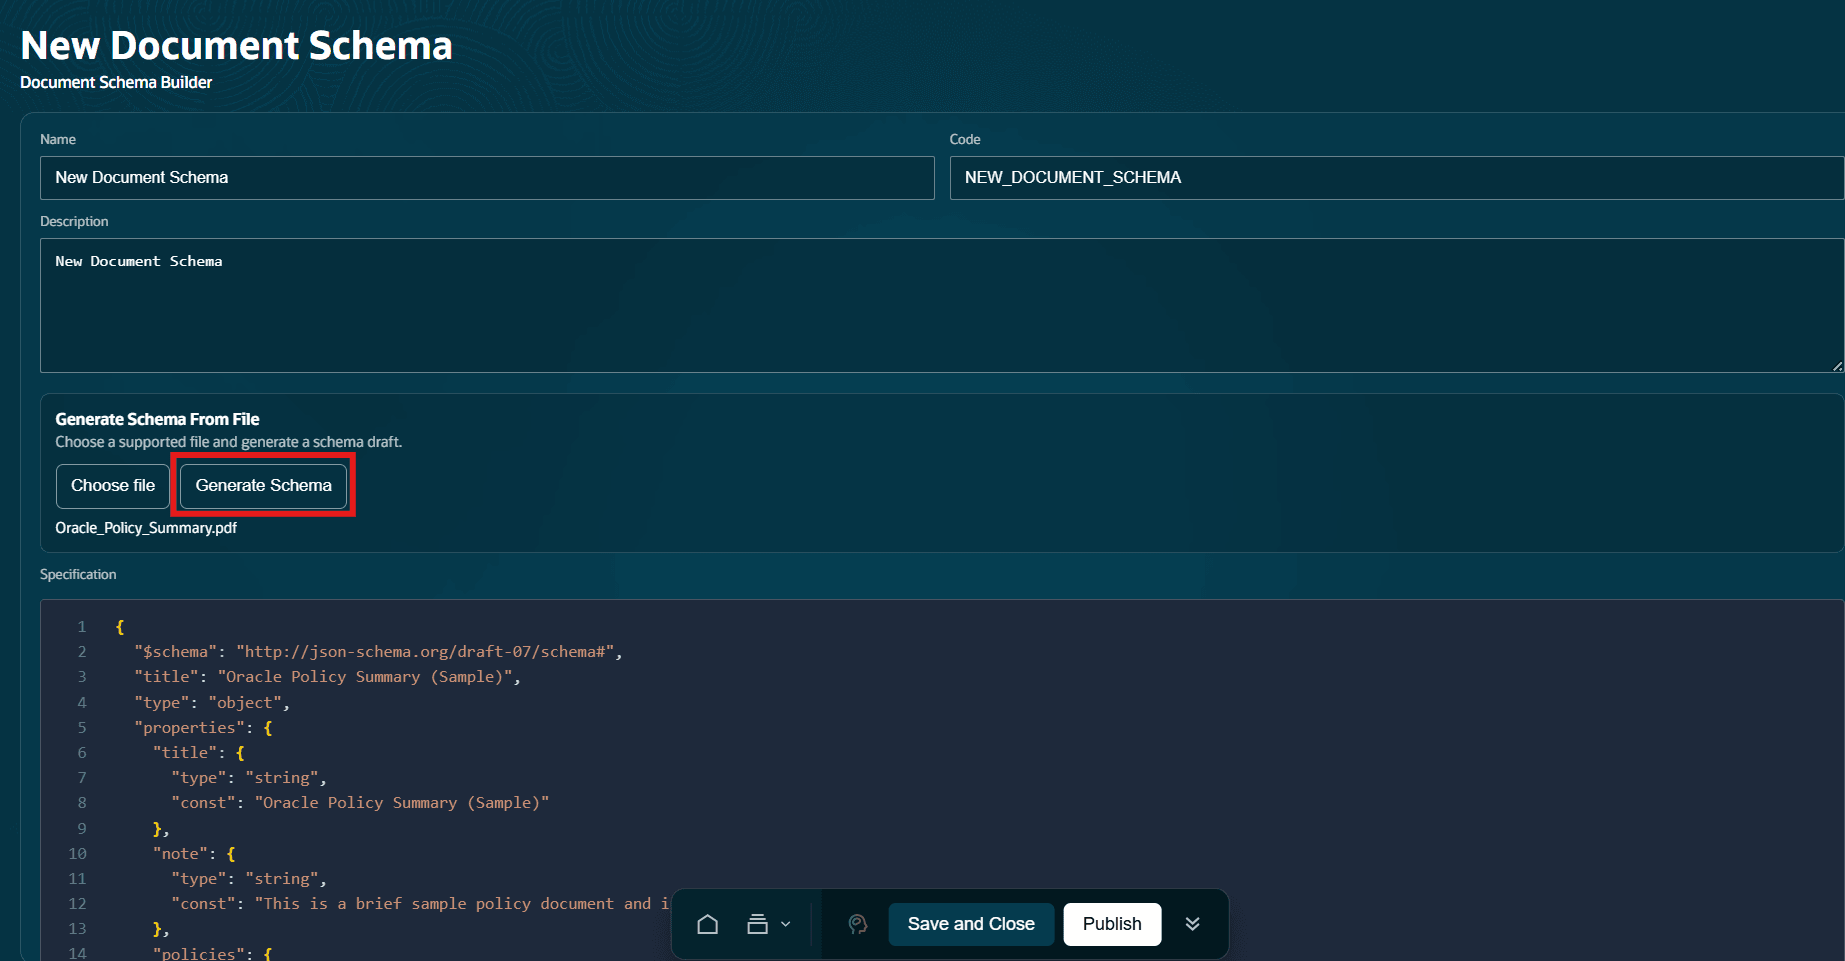Click the opening brace on line 1
Screen dimensions: 1845x961
point(120,627)
